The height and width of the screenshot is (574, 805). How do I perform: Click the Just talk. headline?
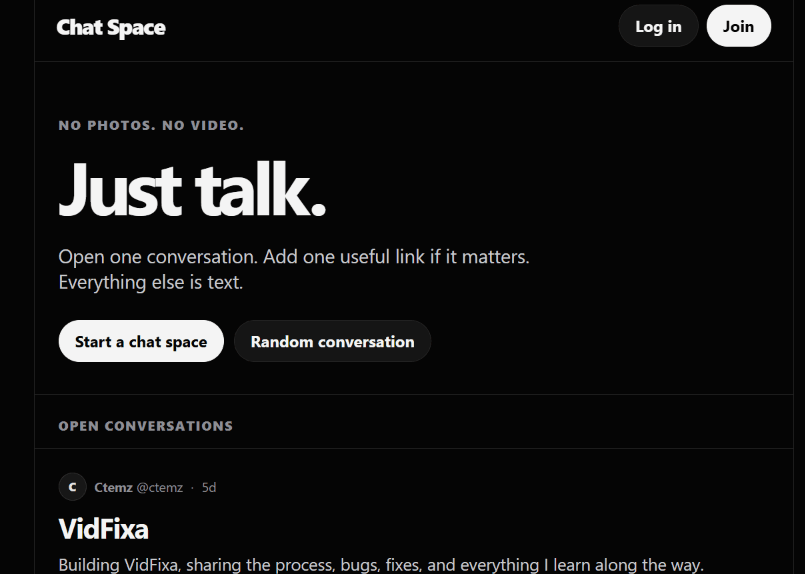[x=193, y=189]
